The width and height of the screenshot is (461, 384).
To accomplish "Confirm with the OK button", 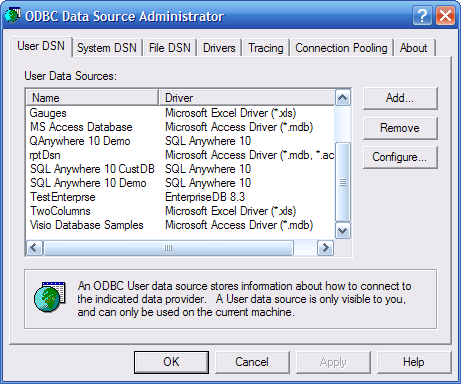I will [x=171, y=362].
